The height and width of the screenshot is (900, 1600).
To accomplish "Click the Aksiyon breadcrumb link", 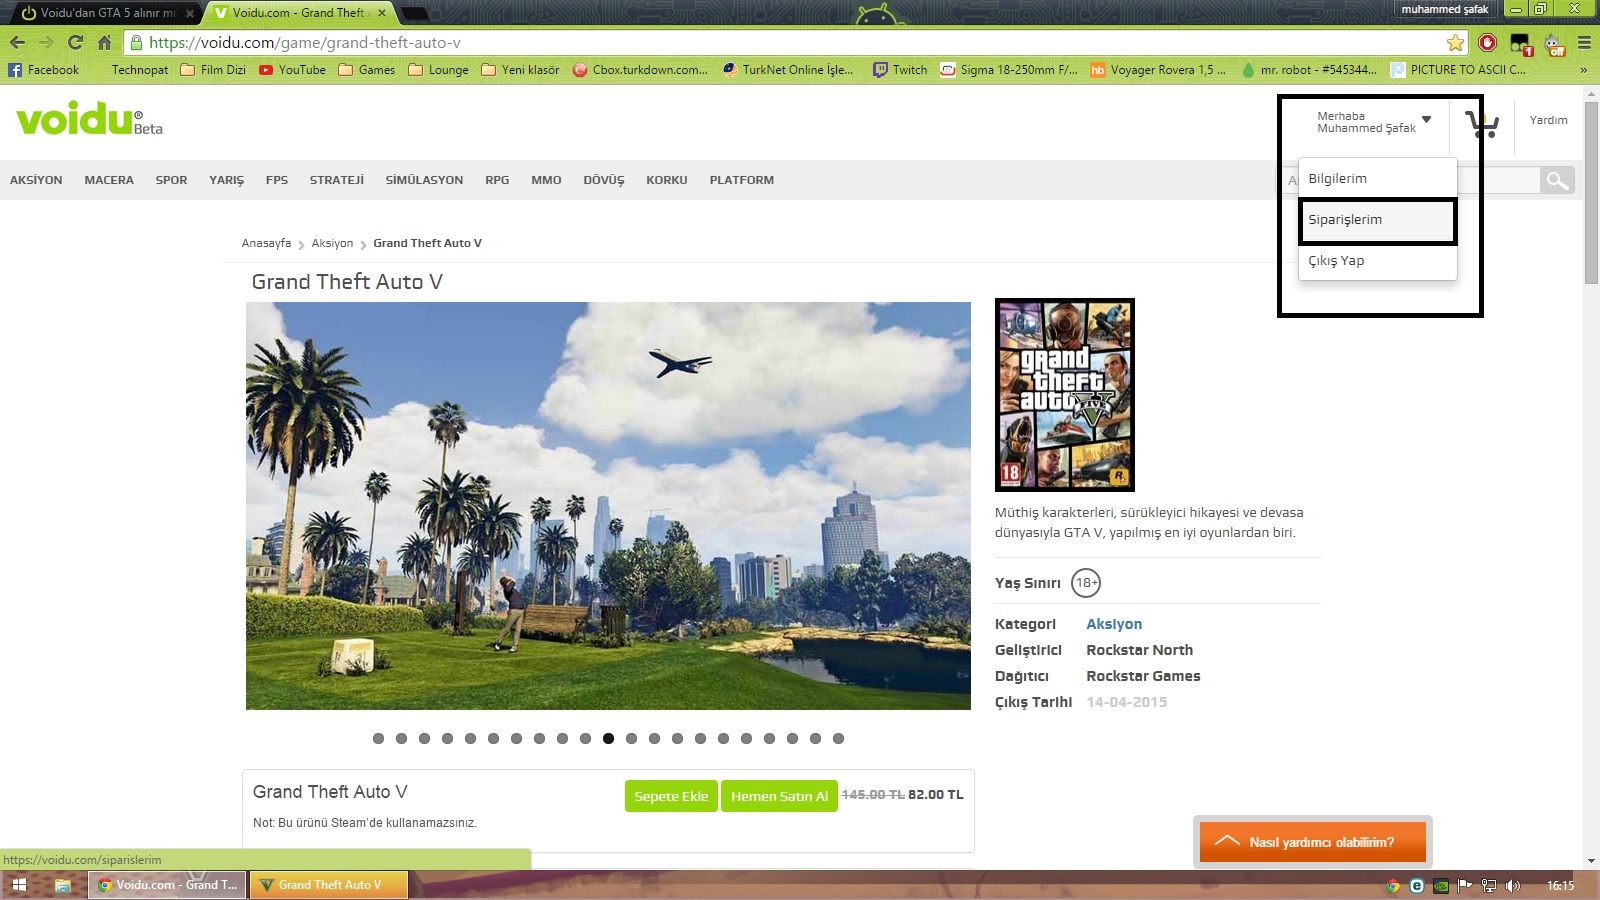I will tap(332, 243).
